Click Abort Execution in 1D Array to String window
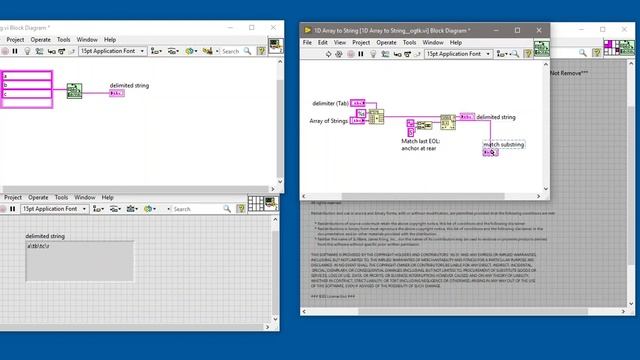640x360 pixels. 351,54
